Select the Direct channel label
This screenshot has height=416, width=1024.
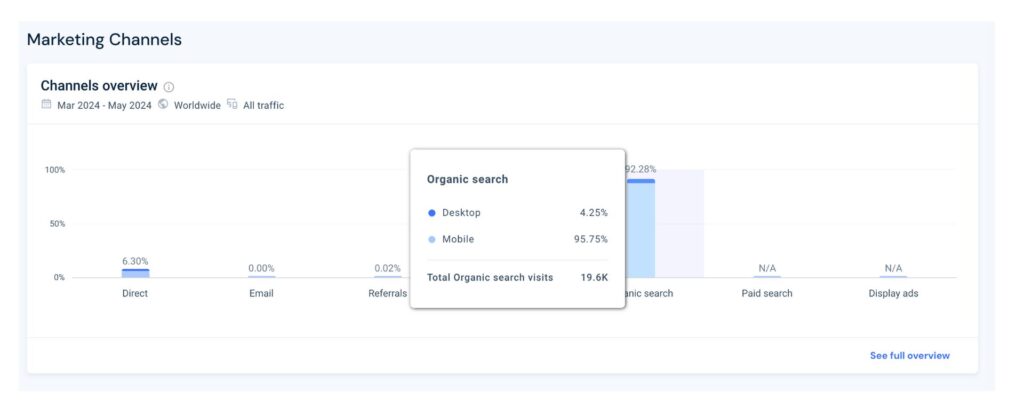(135, 294)
